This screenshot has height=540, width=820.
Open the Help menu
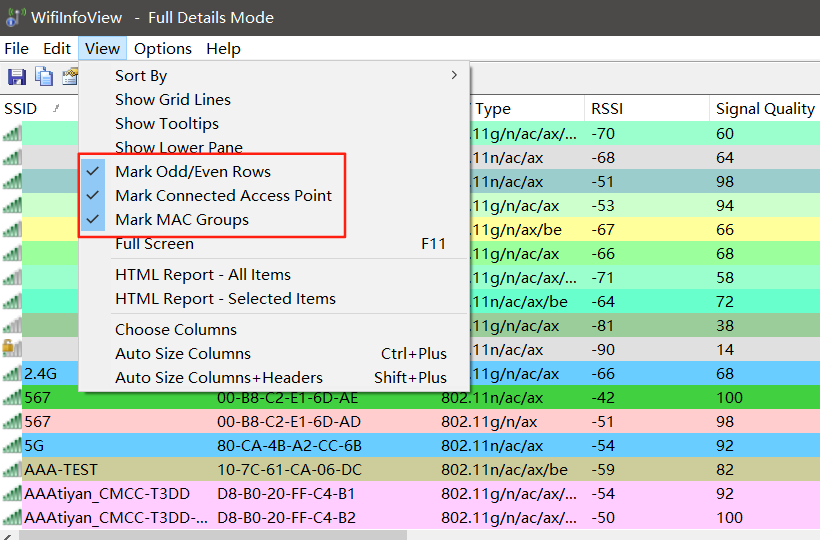click(x=223, y=49)
